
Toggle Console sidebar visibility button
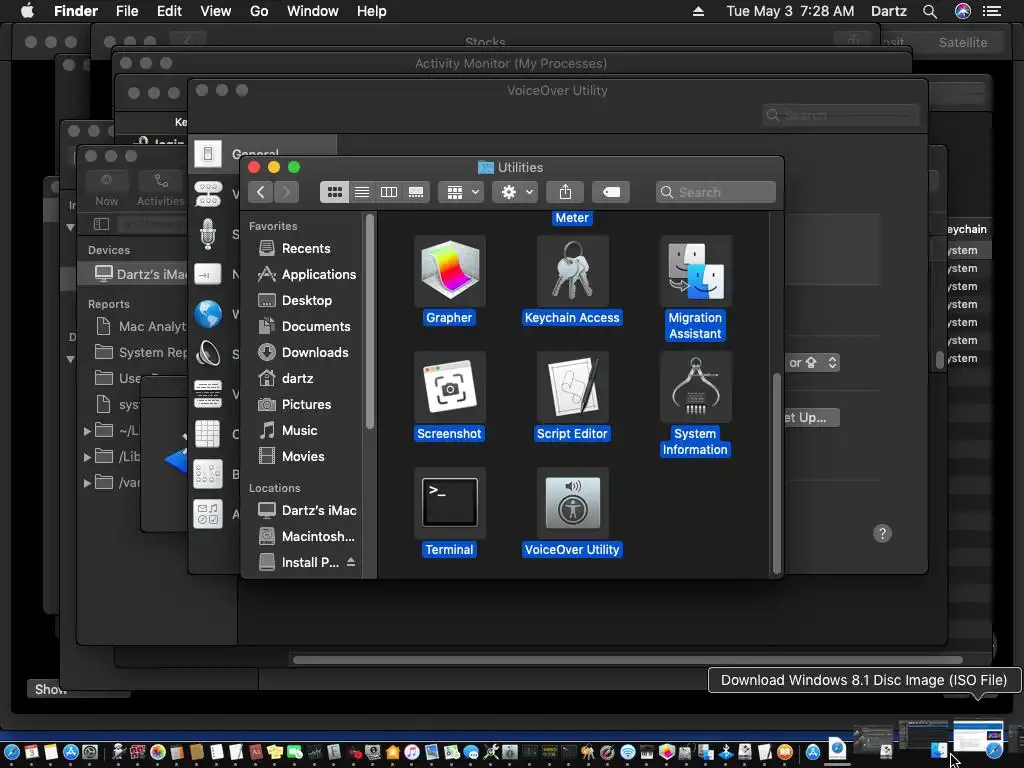pyautogui.click(x=101, y=224)
